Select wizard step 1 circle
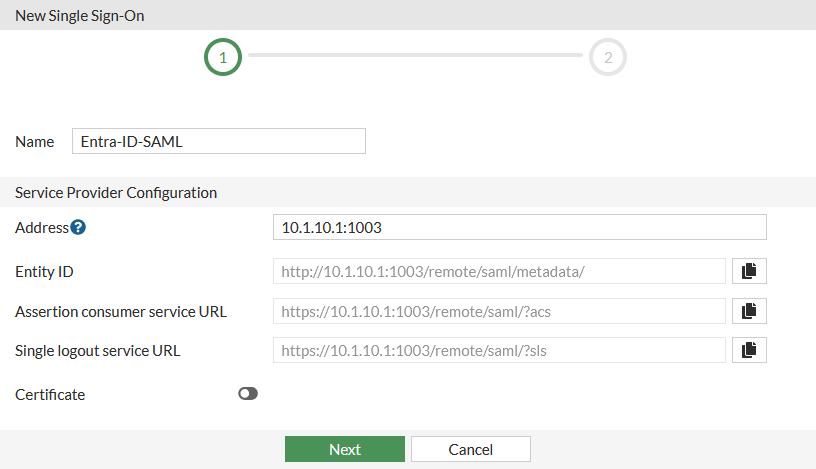Viewport: 816px width, 469px height. tap(223, 58)
